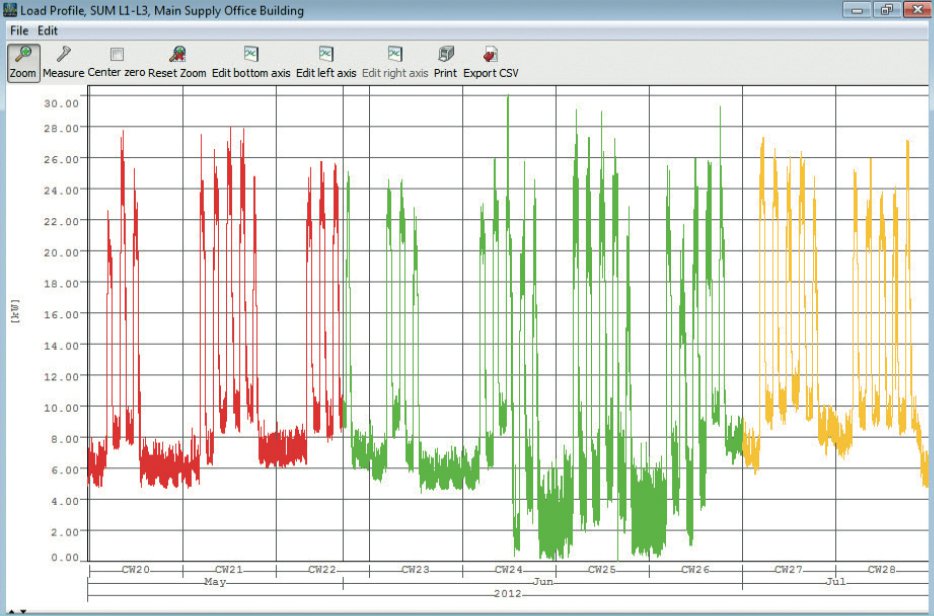
Task: Click the CW20 week label
Action: (136, 570)
